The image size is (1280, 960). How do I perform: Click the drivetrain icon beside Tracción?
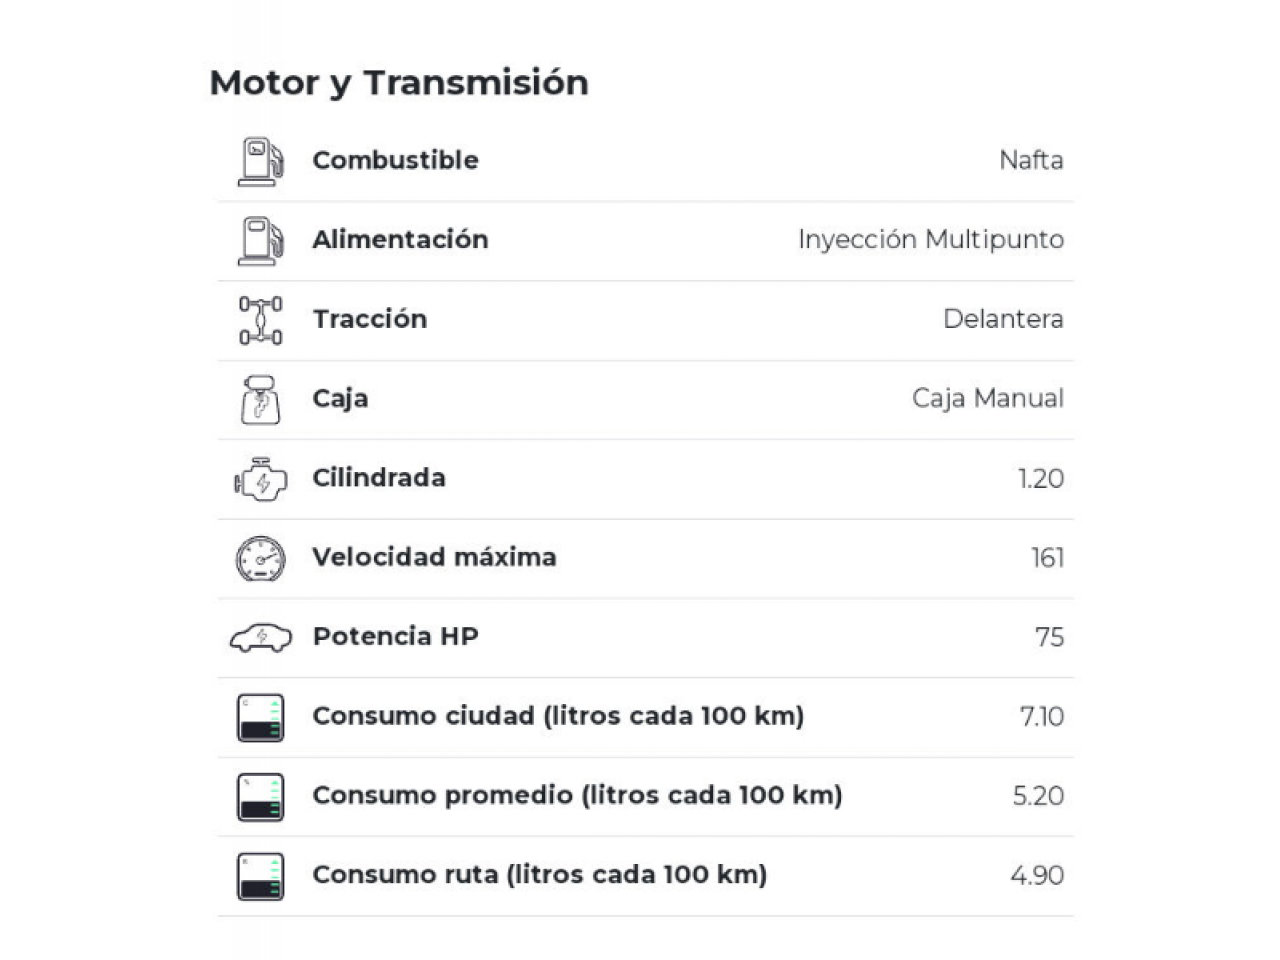pyautogui.click(x=260, y=320)
